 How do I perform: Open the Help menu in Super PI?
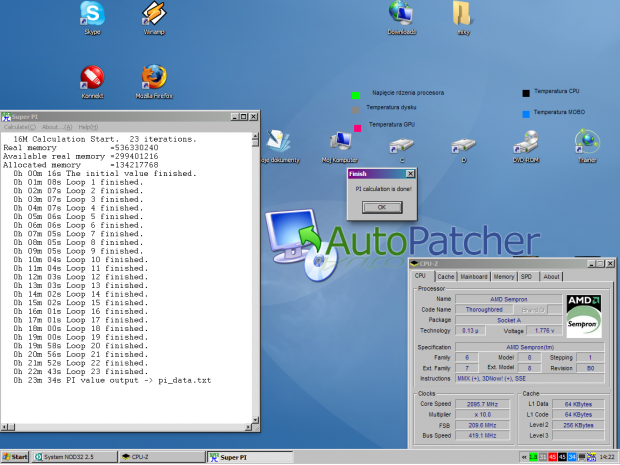(x=88, y=127)
